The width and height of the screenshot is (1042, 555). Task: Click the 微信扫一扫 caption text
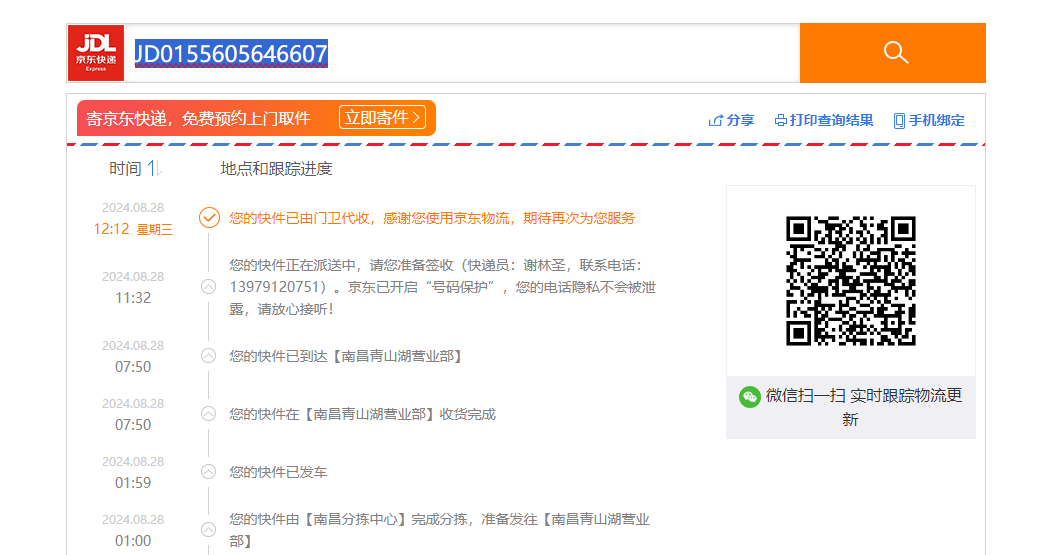pyautogui.click(x=864, y=407)
